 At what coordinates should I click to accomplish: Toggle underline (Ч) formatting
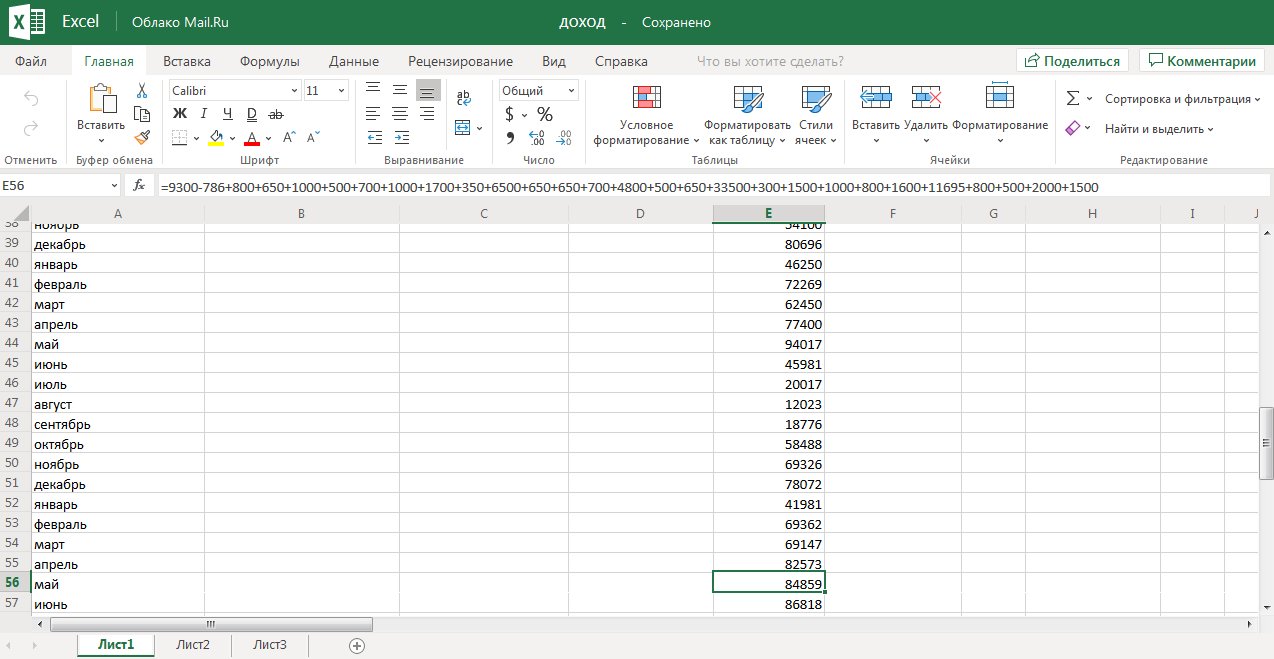(228, 114)
